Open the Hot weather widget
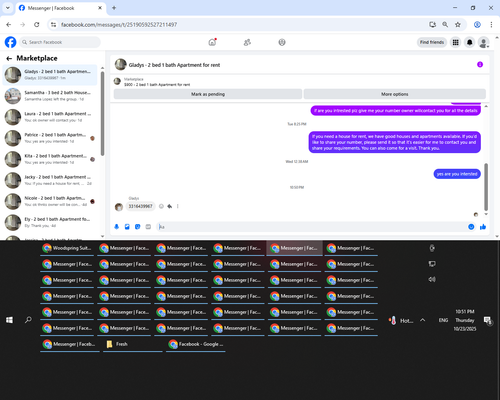The image size is (500, 400). coord(401,321)
